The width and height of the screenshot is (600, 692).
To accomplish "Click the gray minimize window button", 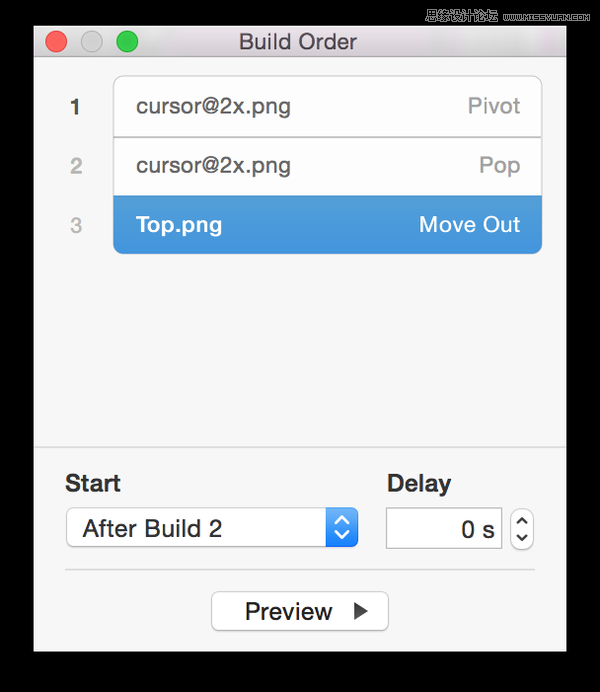I will click(x=92, y=41).
